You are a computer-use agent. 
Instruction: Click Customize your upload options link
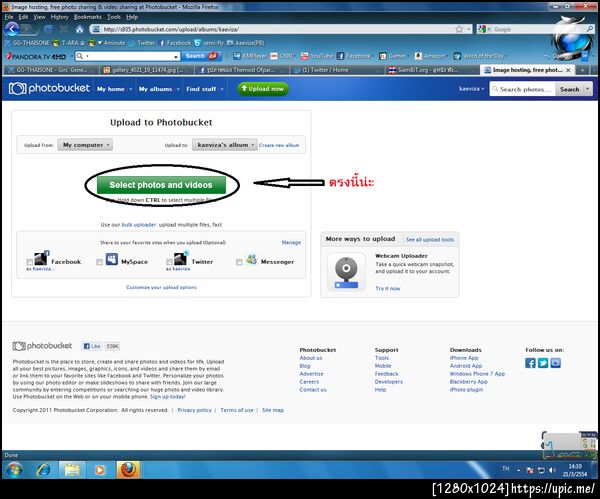click(161, 287)
